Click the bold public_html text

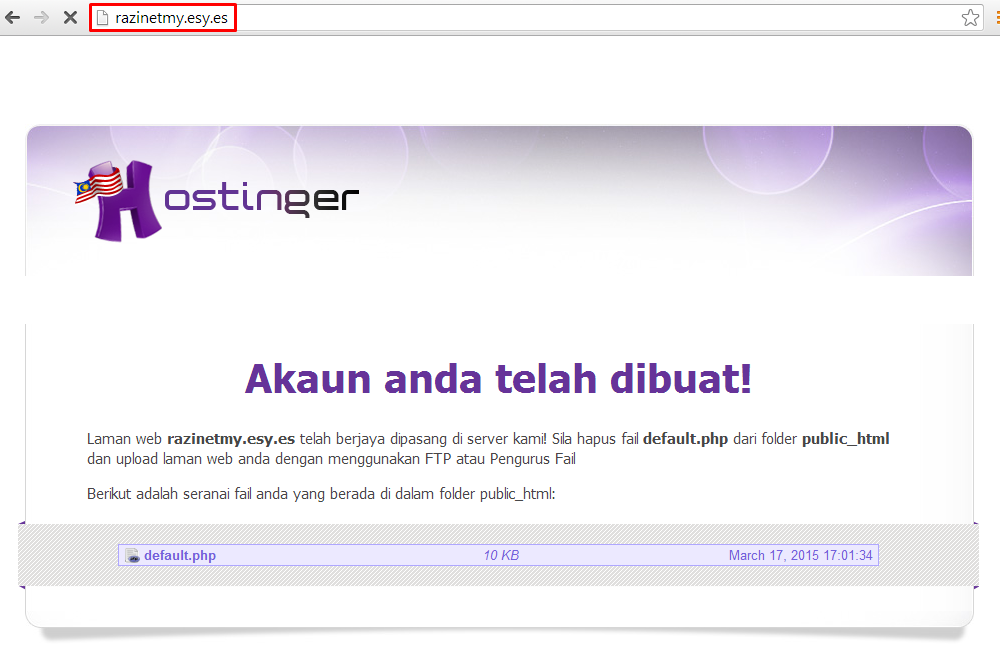[845, 439]
